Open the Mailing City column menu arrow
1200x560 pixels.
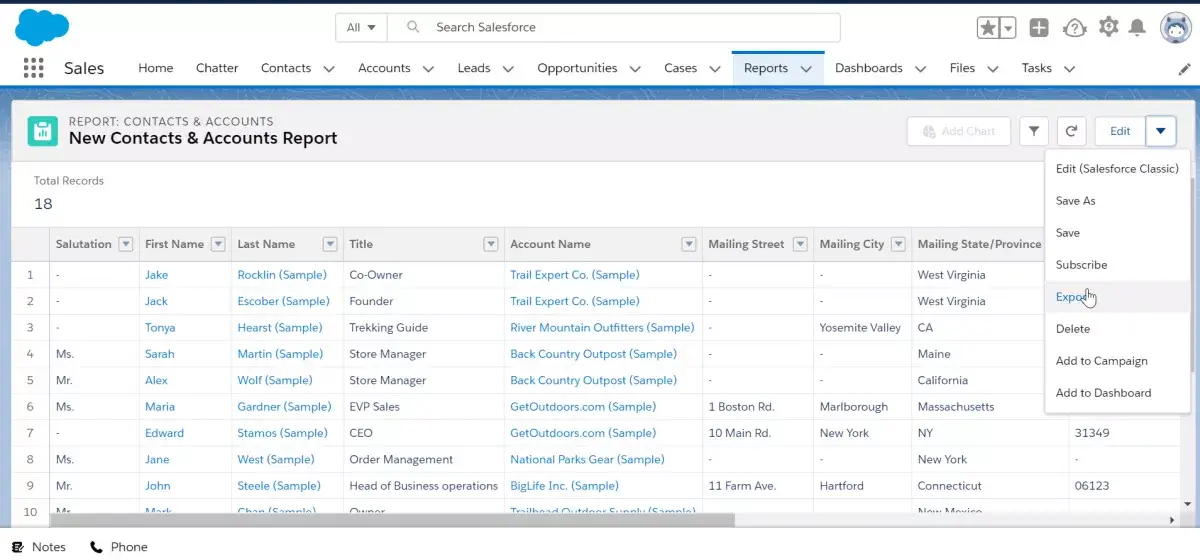pyautogui.click(x=899, y=244)
